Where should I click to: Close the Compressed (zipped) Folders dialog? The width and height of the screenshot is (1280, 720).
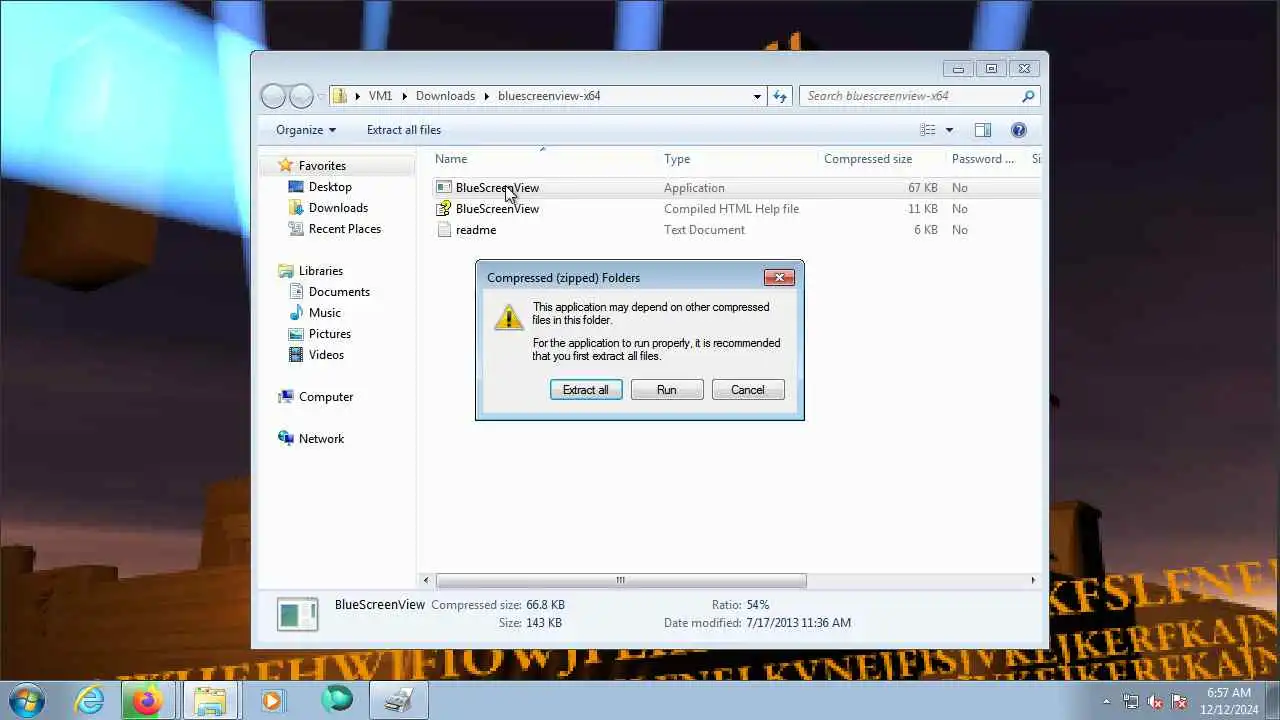pos(779,277)
